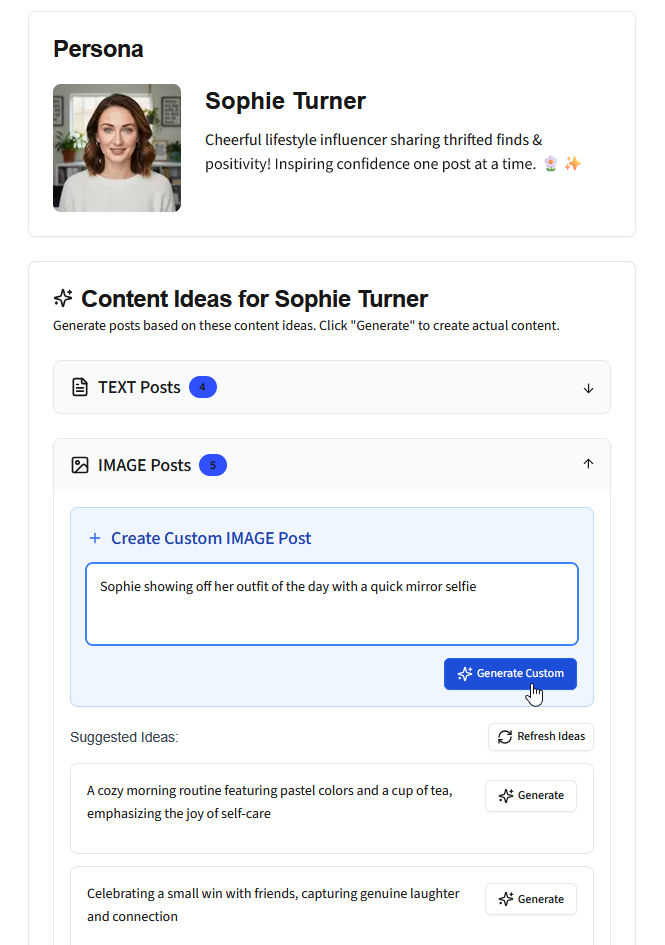Click the sparkle icon beside Content Ideas heading
This screenshot has height=945, width=665.
click(63, 298)
